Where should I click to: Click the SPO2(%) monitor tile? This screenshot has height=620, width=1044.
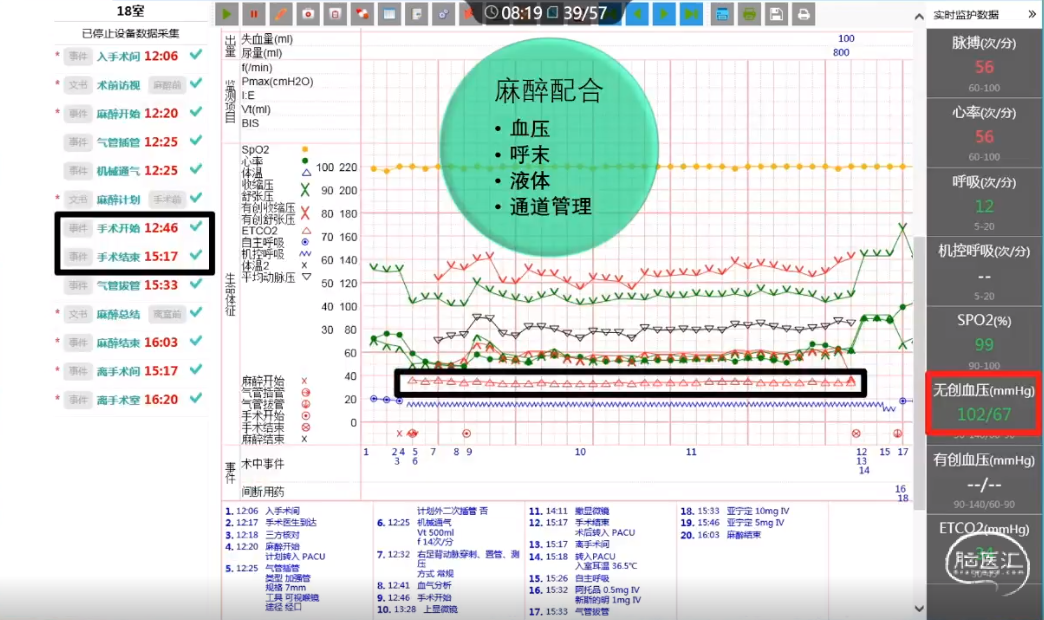point(984,340)
